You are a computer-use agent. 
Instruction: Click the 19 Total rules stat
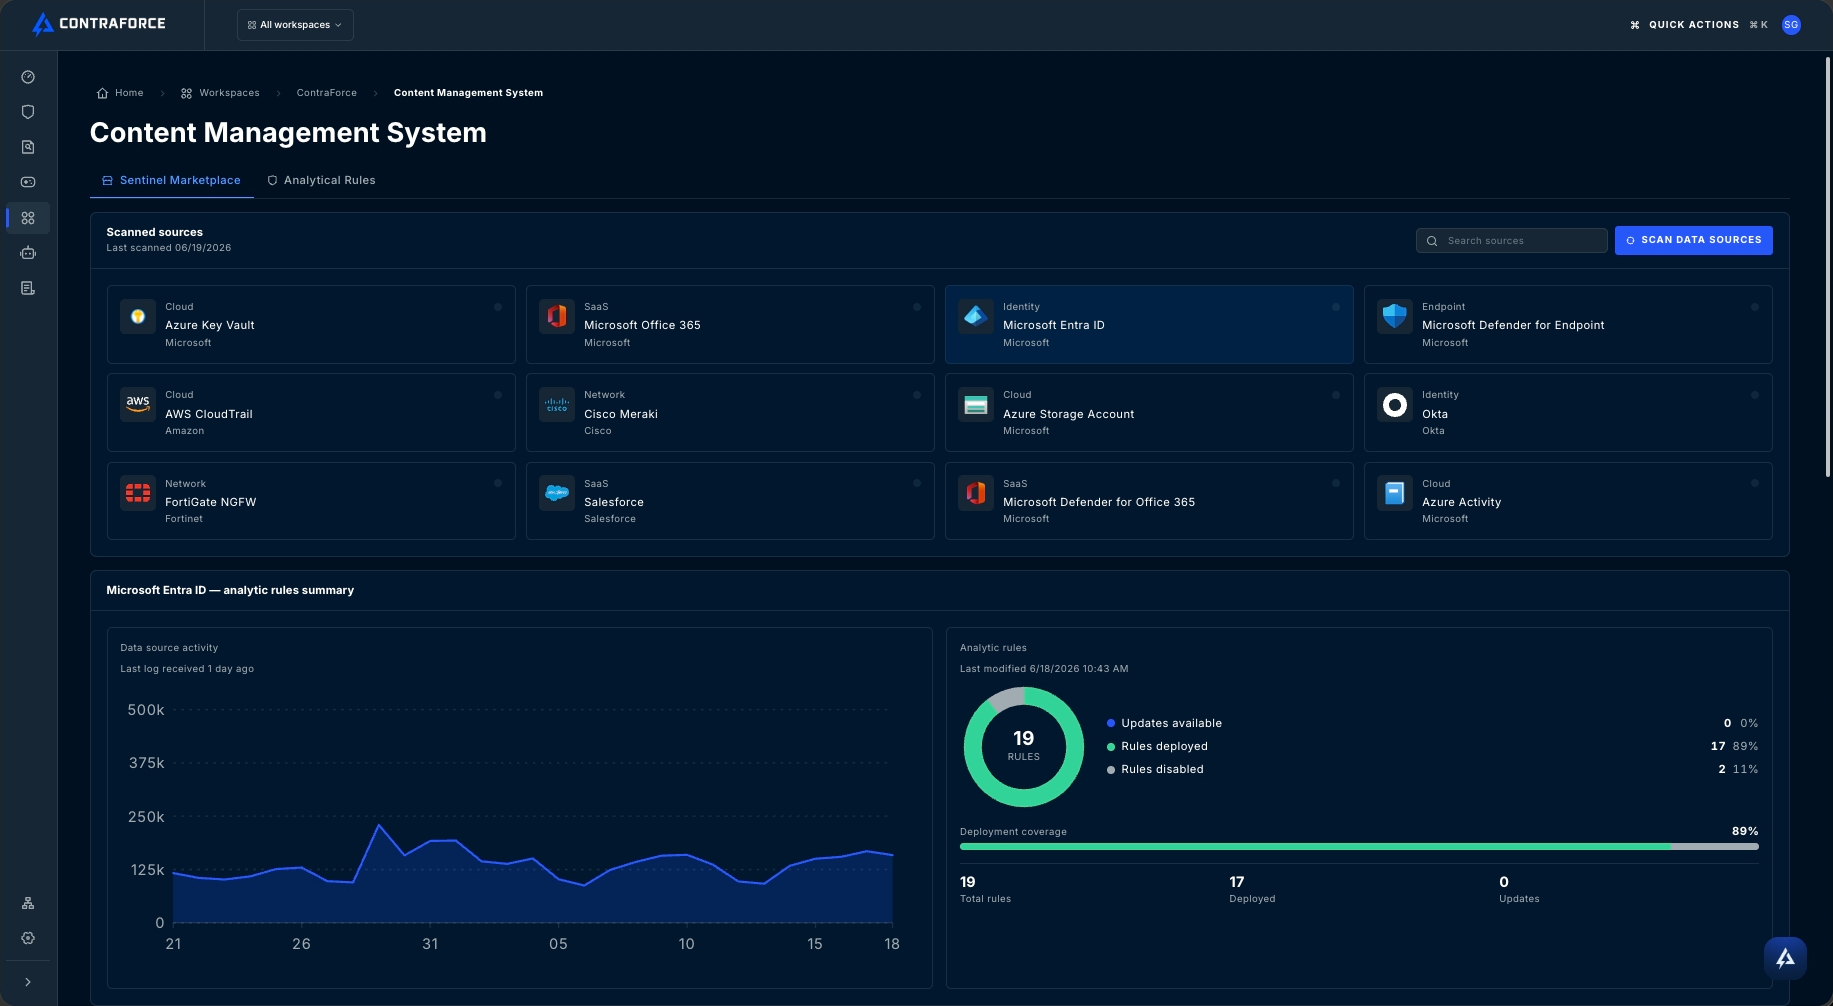click(985, 889)
